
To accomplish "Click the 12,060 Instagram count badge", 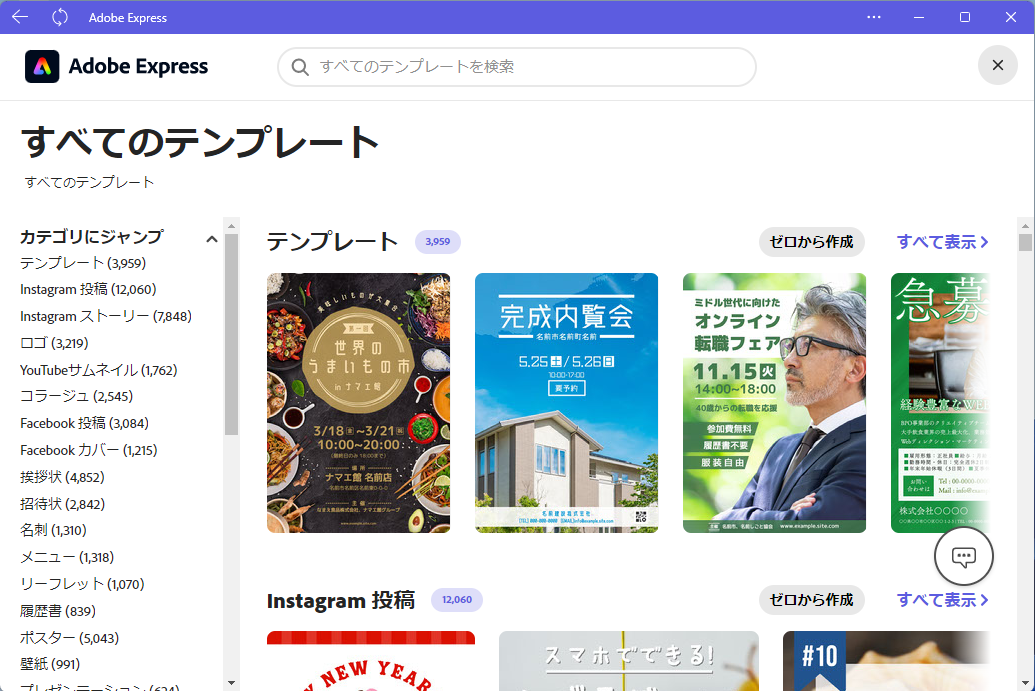I will (x=457, y=600).
